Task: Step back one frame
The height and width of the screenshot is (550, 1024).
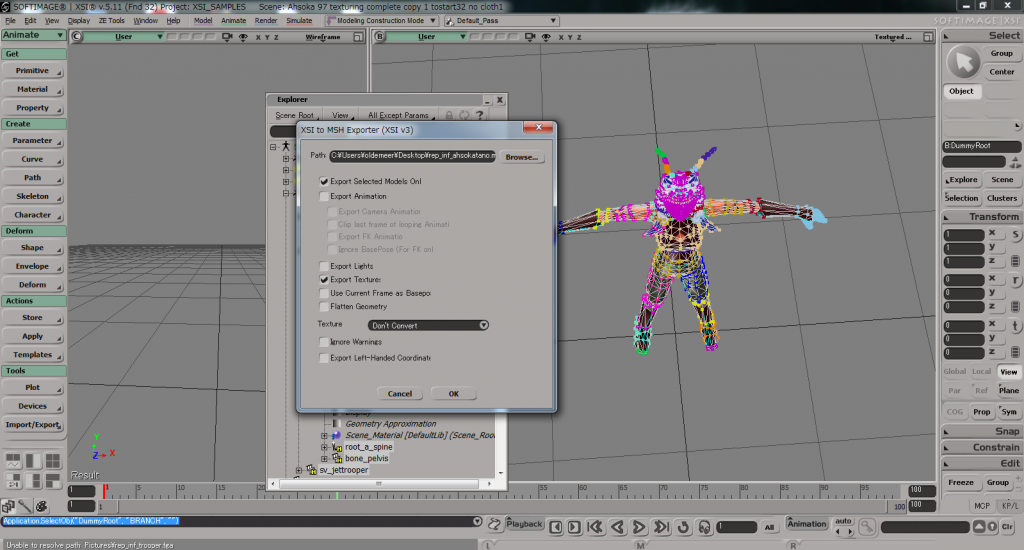Action: tap(556, 526)
